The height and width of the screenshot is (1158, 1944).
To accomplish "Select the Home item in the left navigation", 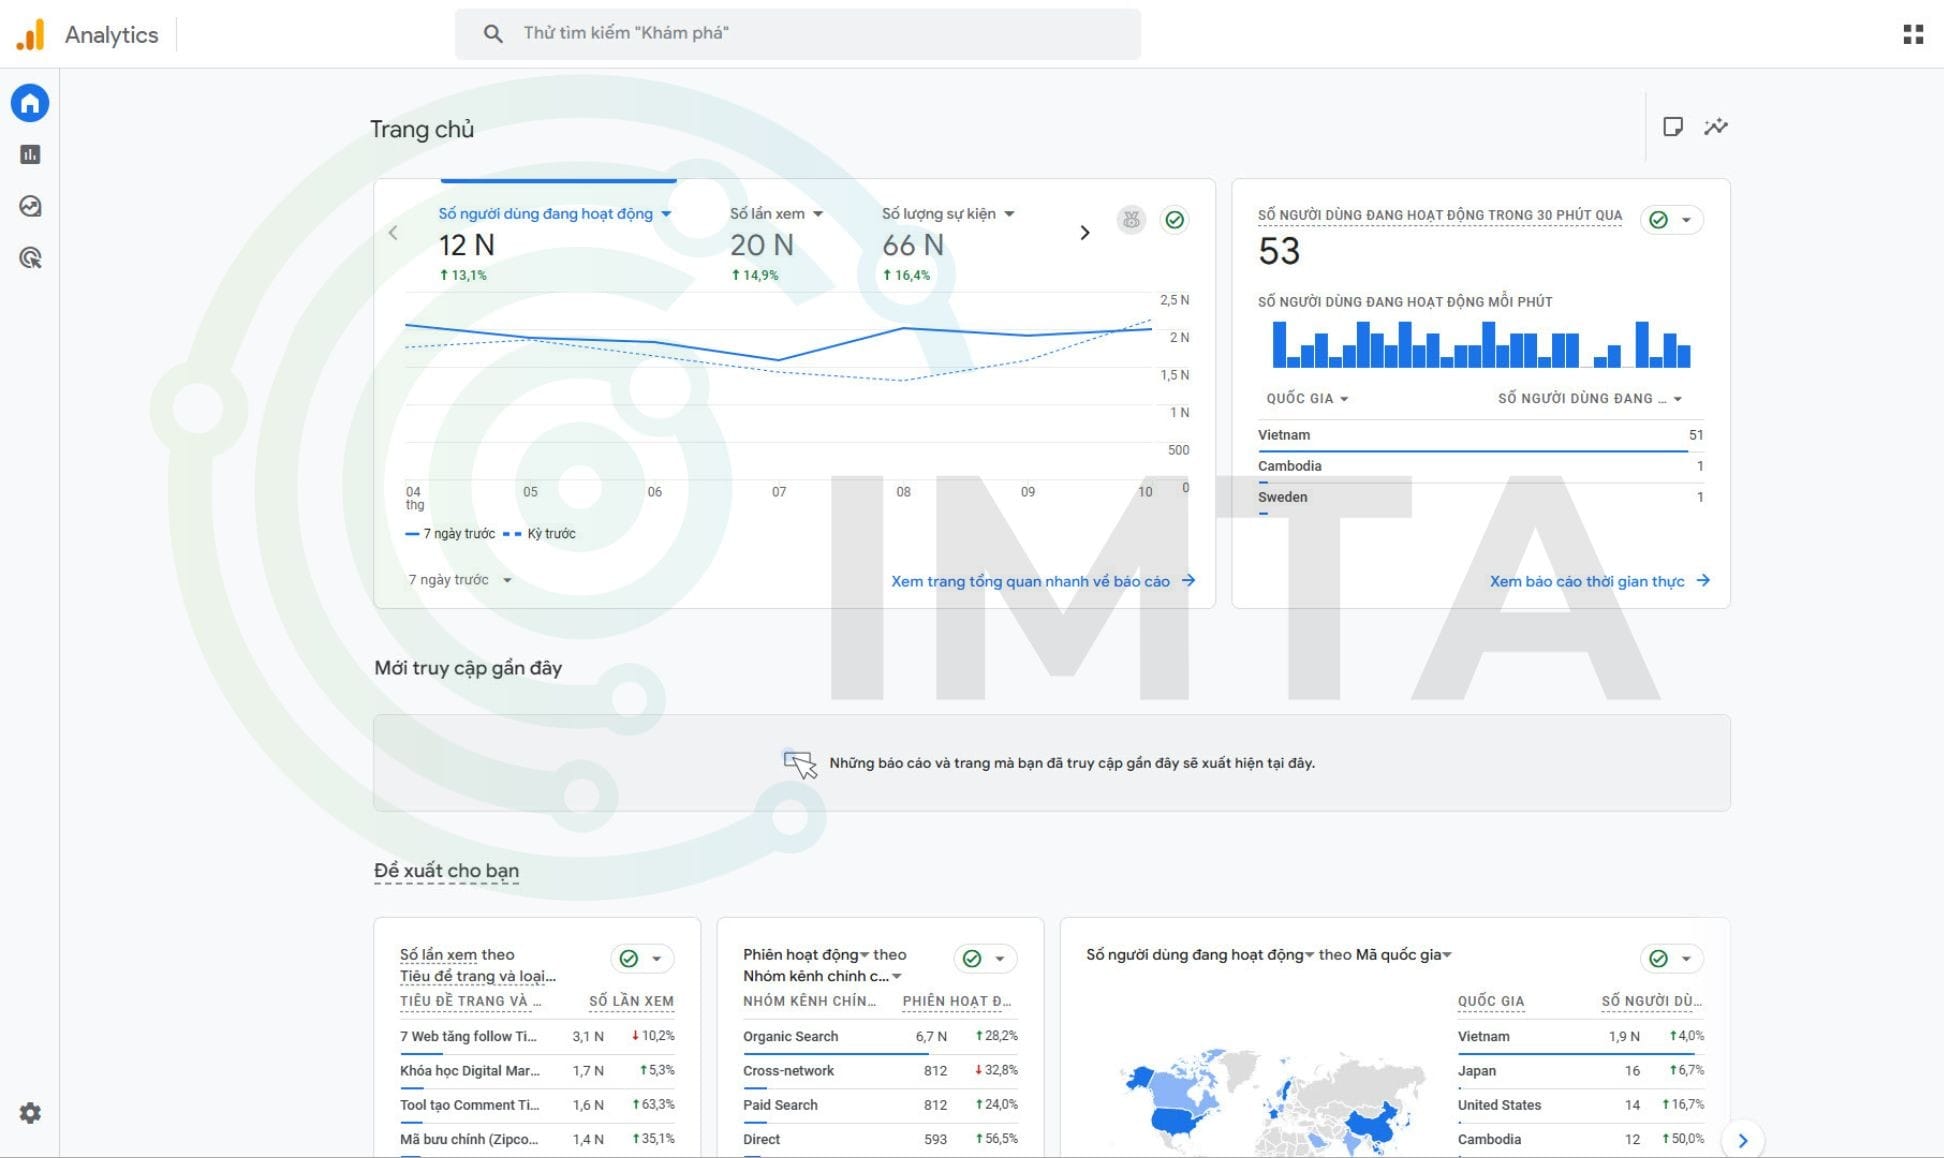I will pyautogui.click(x=30, y=103).
